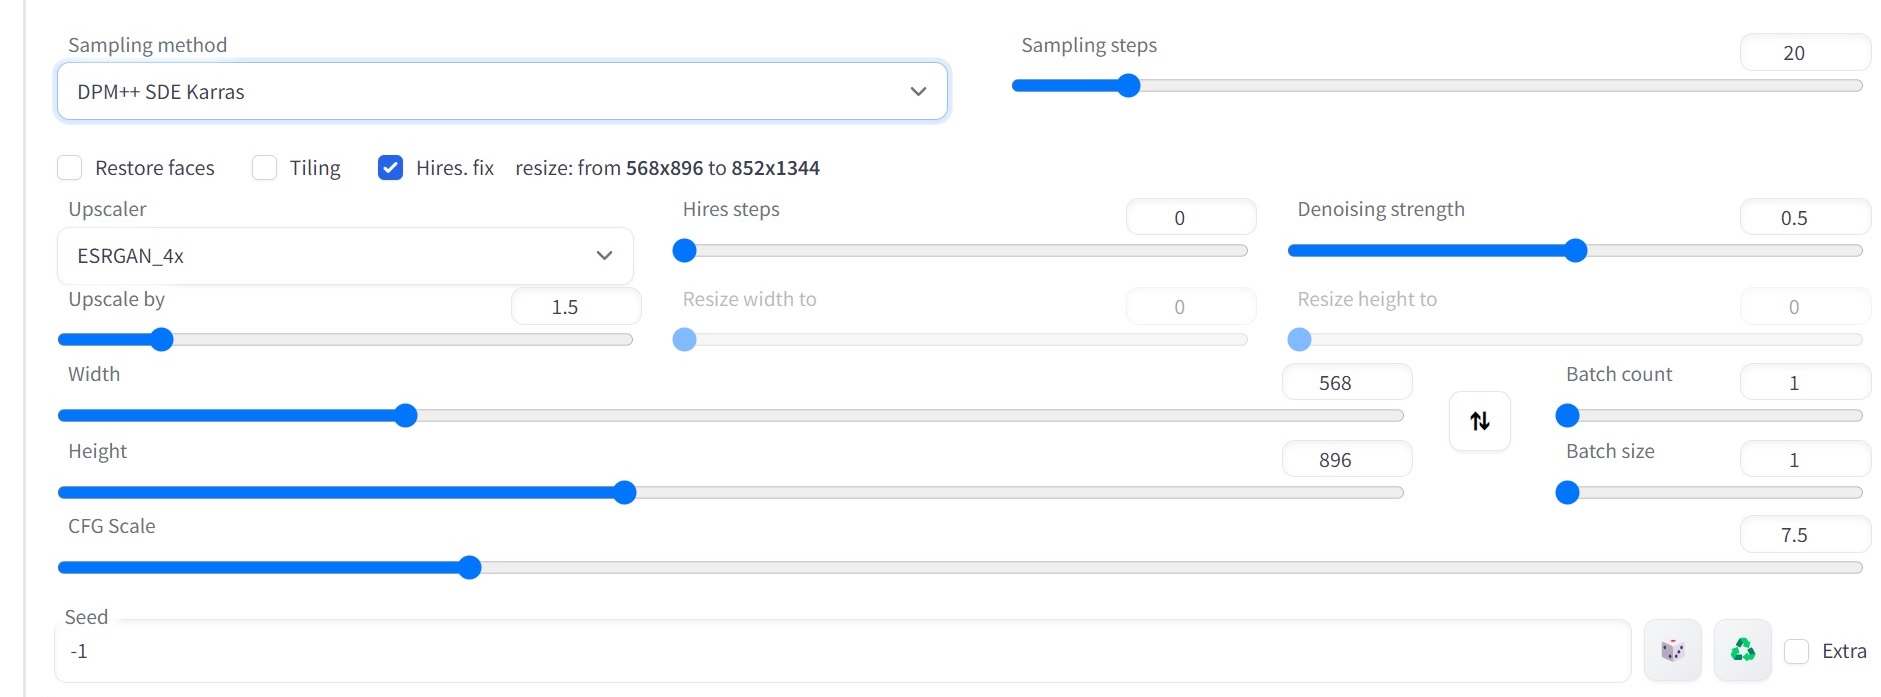Image resolution: width=1881 pixels, height=697 pixels.
Task: Enable the Tiling checkbox
Action: click(265, 168)
